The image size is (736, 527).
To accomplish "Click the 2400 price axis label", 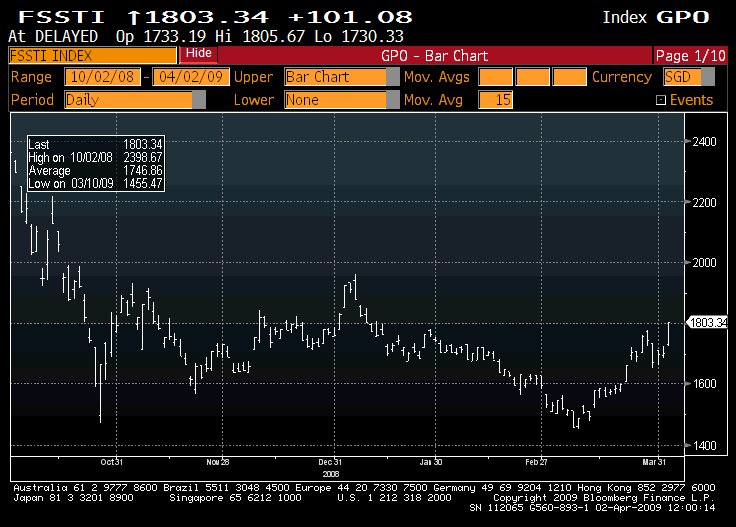I will (x=704, y=142).
